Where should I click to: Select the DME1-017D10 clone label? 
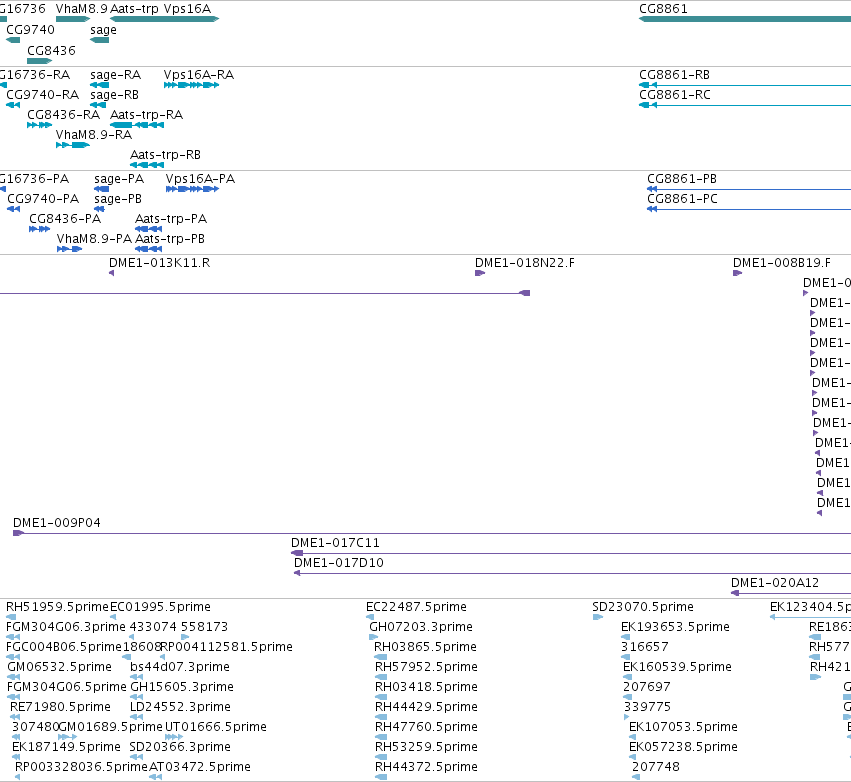click(339, 563)
